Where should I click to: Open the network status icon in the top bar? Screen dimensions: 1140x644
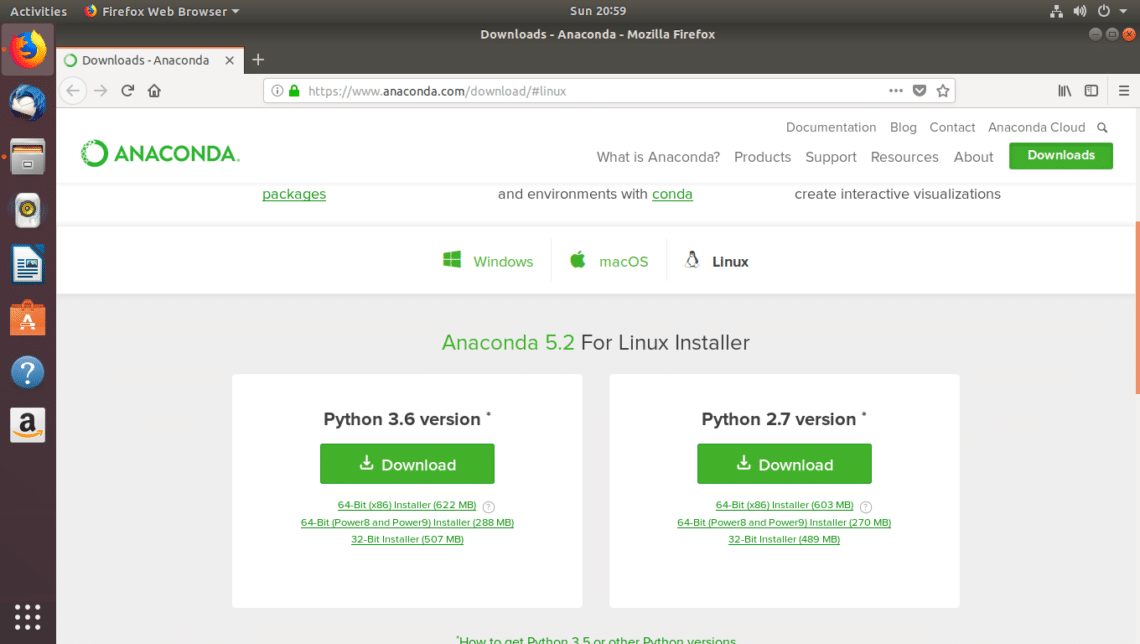(x=1056, y=11)
